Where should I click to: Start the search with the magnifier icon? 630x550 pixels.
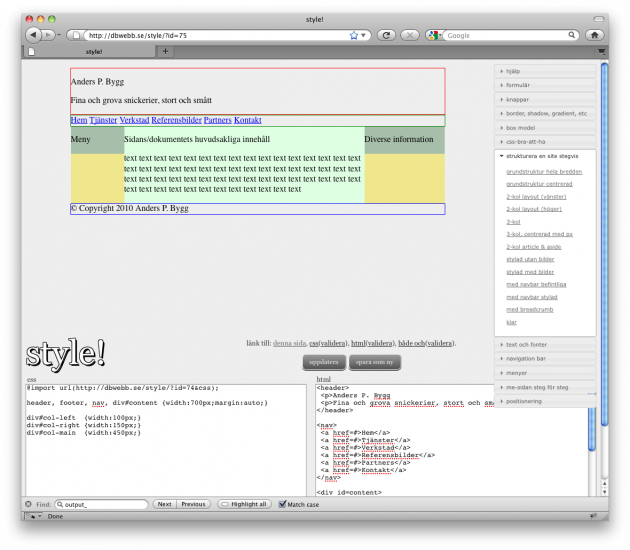(x=571, y=35)
